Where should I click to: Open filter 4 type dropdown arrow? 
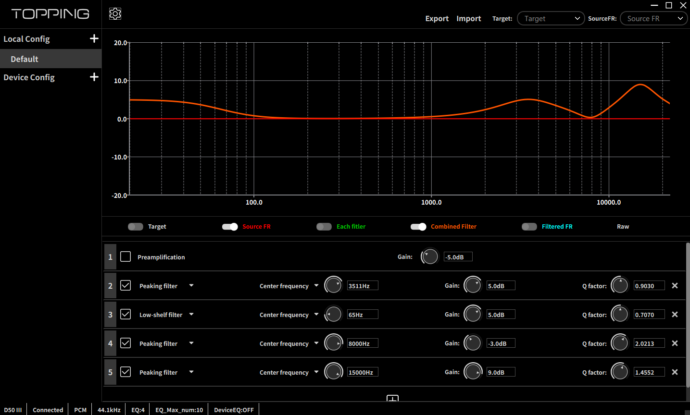191,343
